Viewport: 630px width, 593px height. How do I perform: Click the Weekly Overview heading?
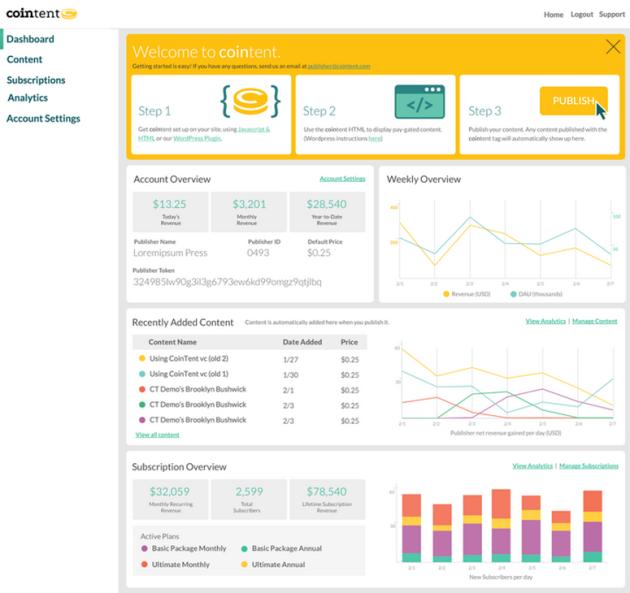pyautogui.click(x=423, y=179)
